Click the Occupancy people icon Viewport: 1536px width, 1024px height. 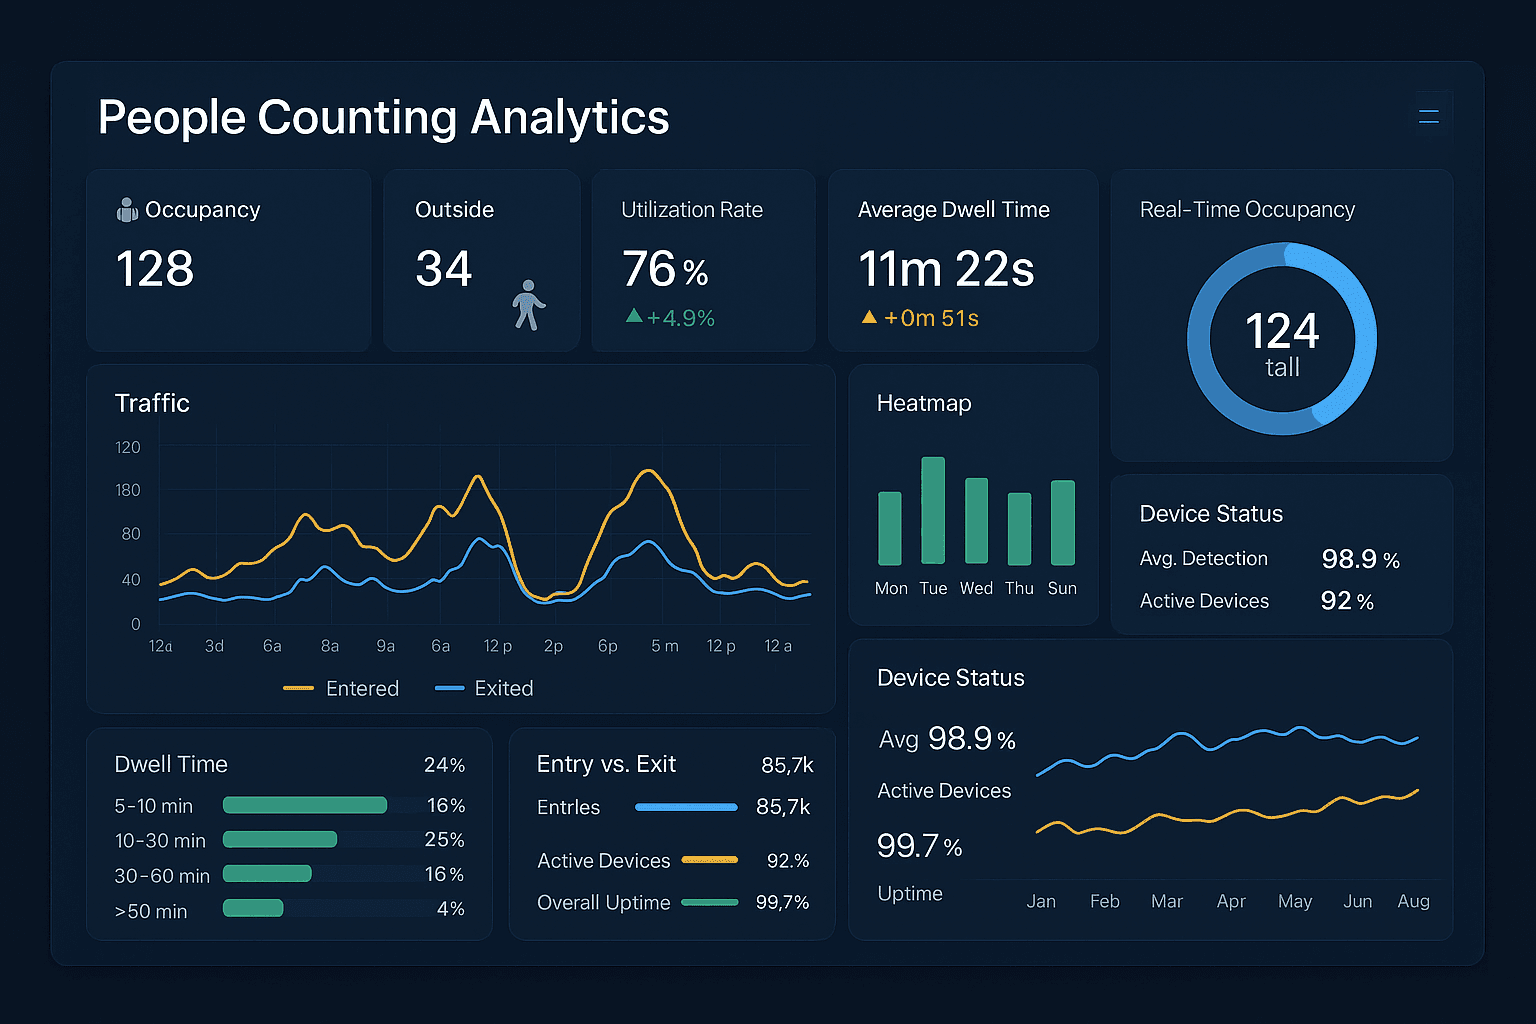pos(126,209)
